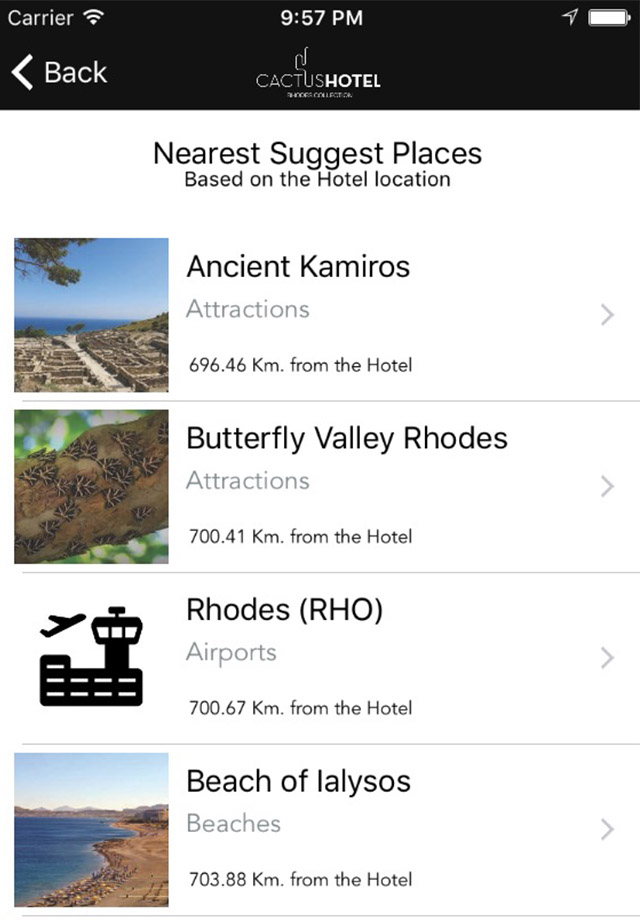
Task: Select the Ancient Kamiros title
Action: [x=298, y=267]
